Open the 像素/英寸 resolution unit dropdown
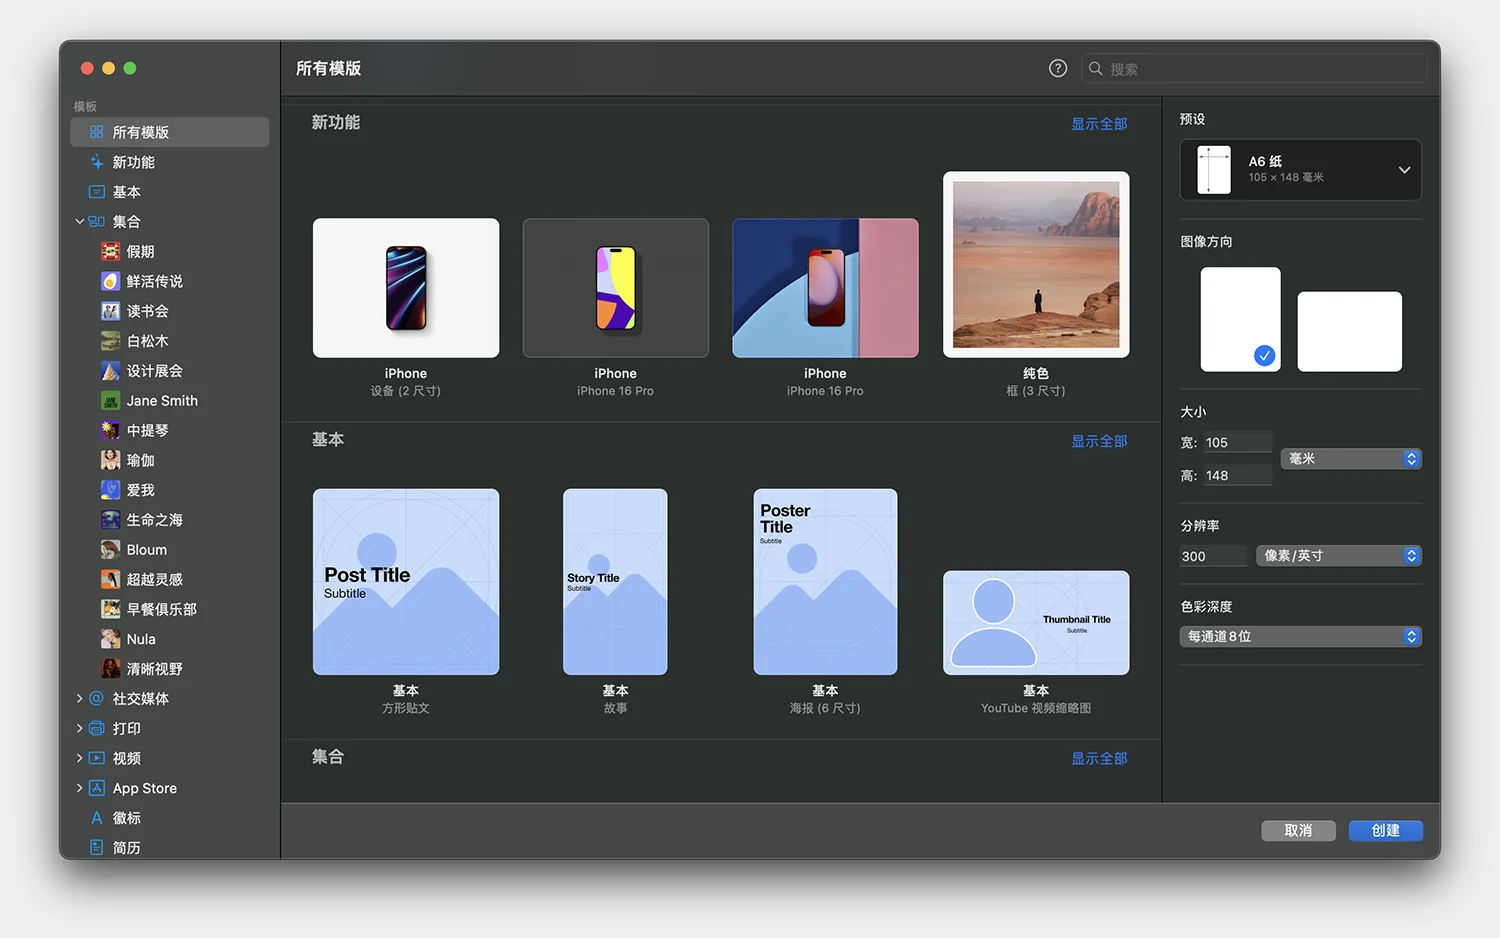Image resolution: width=1500 pixels, height=938 pixels. tap(1339, 555)
